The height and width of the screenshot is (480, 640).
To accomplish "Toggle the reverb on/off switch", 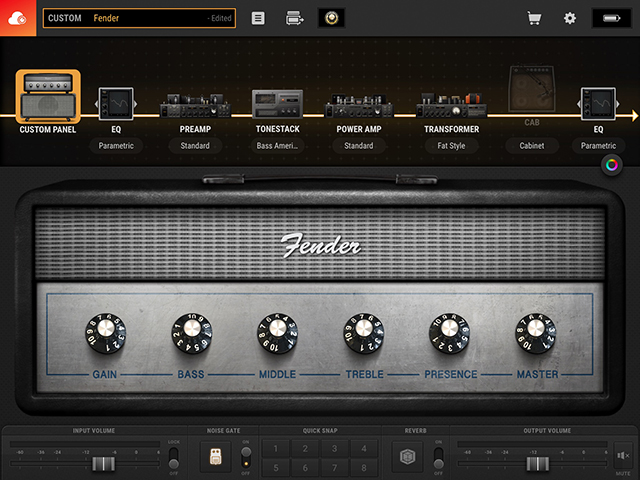I will [438, 456].
